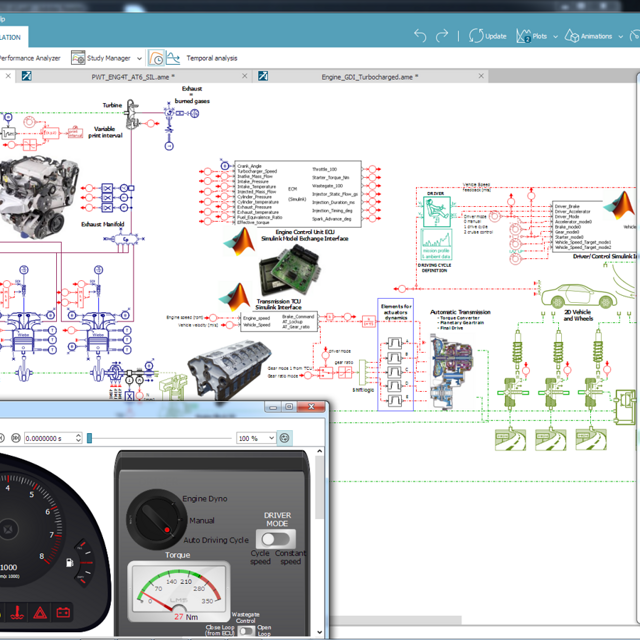Image resolution: width=640 pixels, height=640 pixels.
Task: Close the Engine_GDI_Turbocharged.ame tab
Action: (x=481, y=76)
